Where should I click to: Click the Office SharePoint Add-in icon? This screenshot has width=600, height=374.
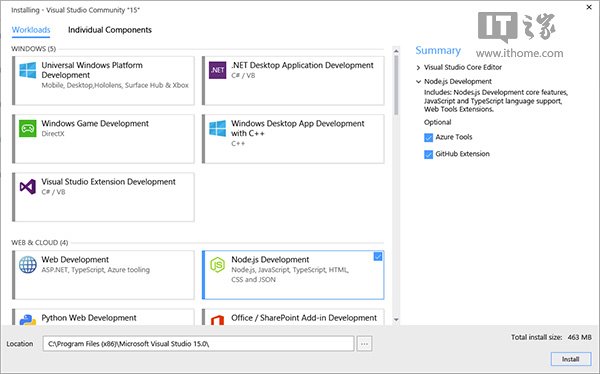coord(217,320)
